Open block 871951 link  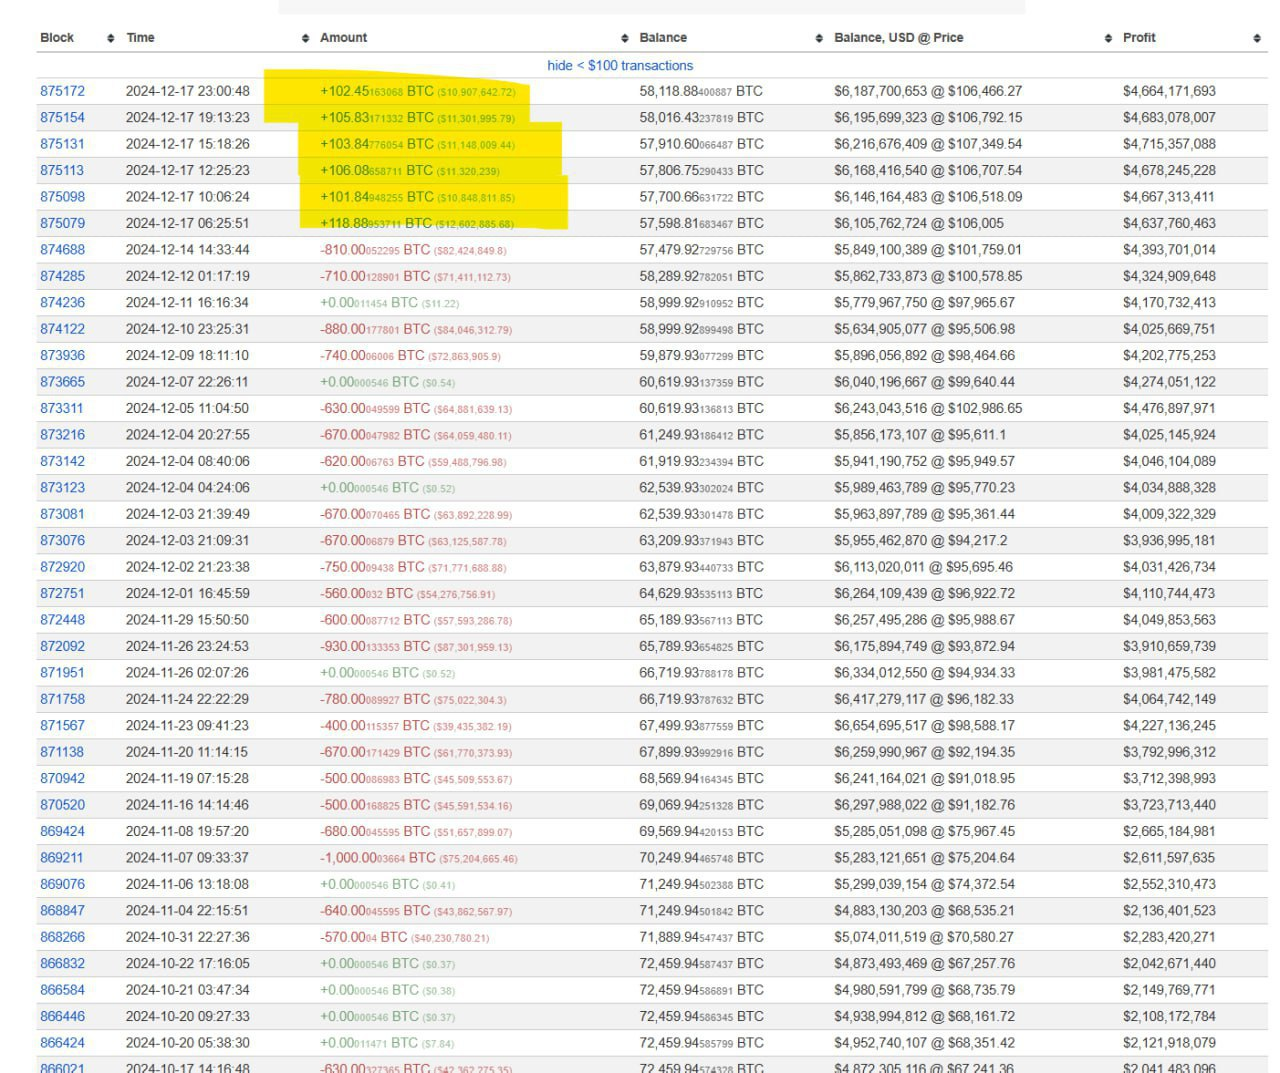tap(62, 673)
